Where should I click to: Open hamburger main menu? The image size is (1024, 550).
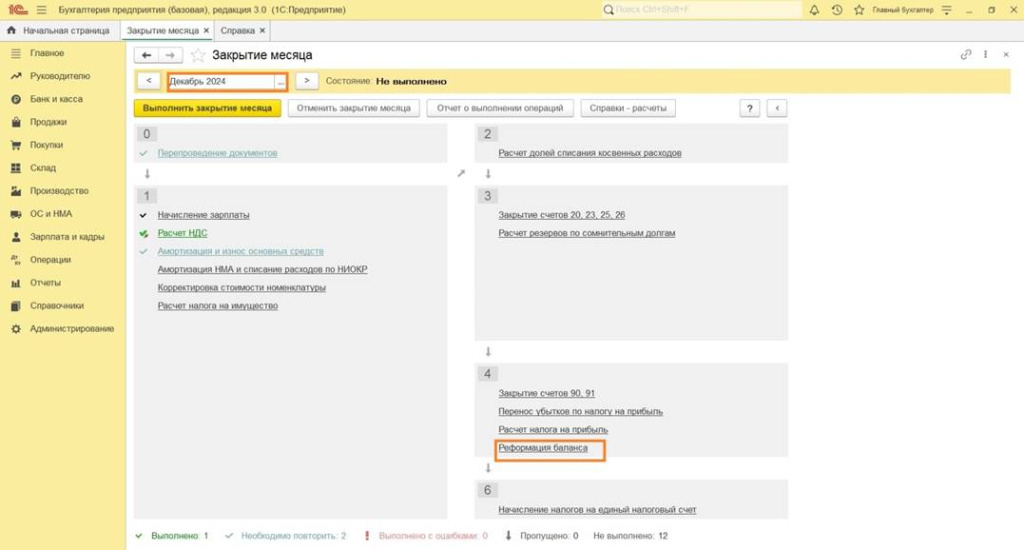tap(39, 9)
